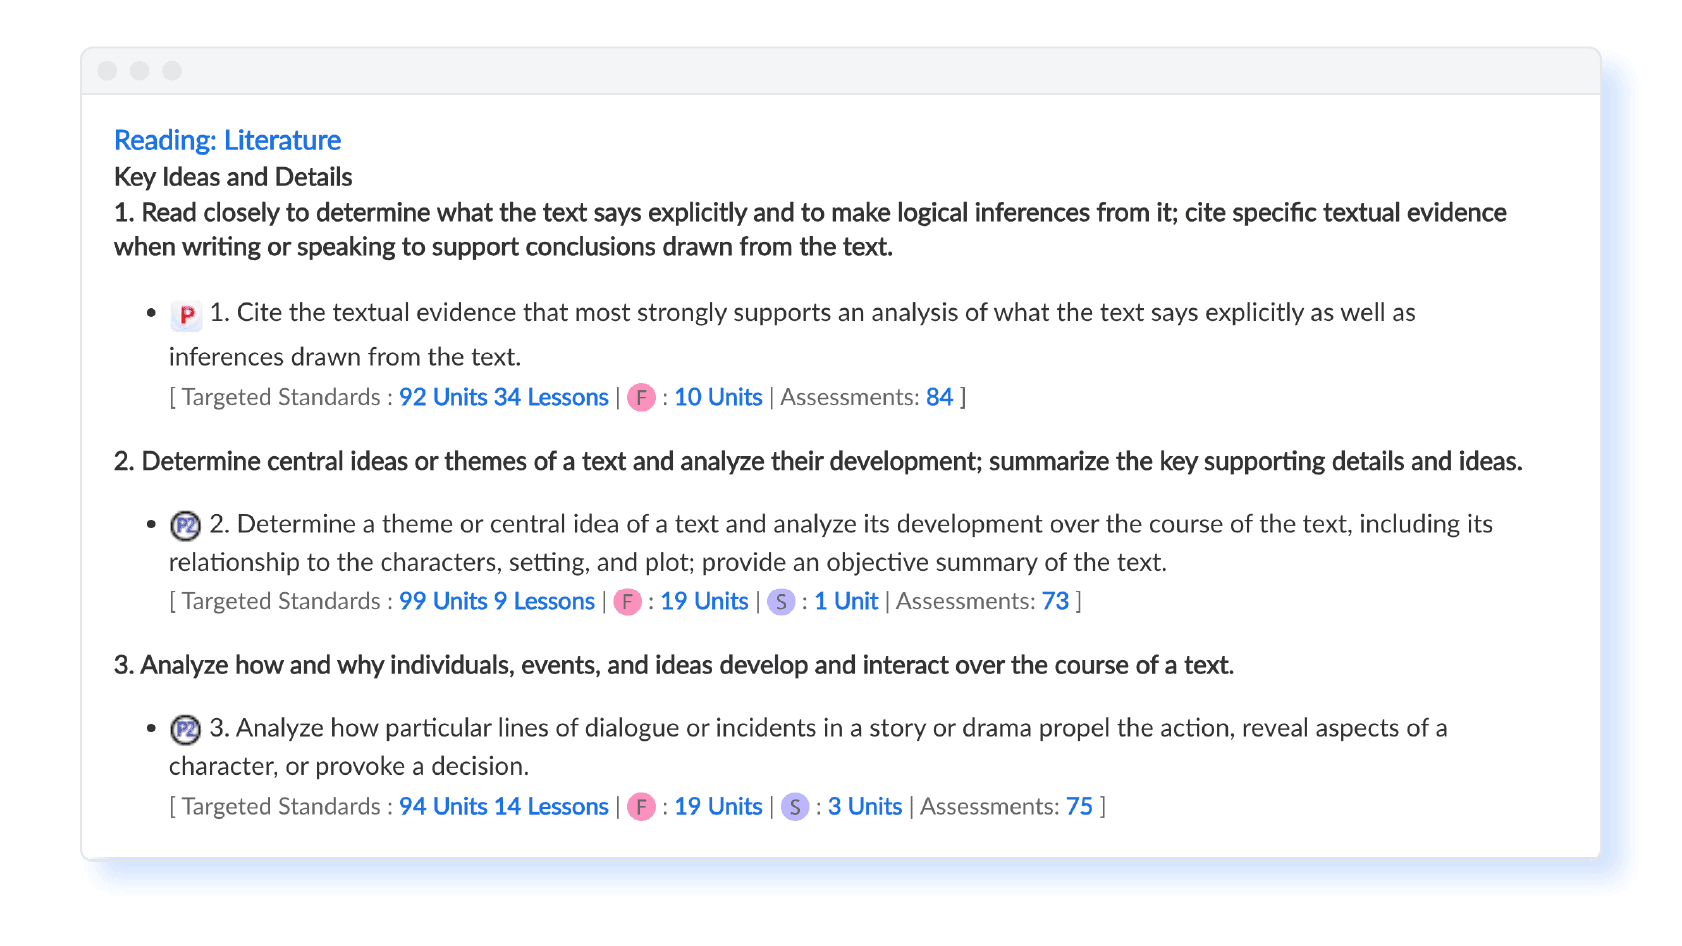Image resolution: width=1682 pixels, height=946 pixels.
Task: Click the Key Ideas and Details subheading
Action: pos(233,177)
